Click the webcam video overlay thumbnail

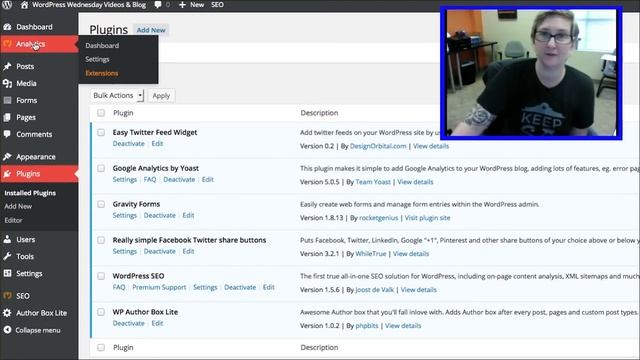(x=531, y=73)
